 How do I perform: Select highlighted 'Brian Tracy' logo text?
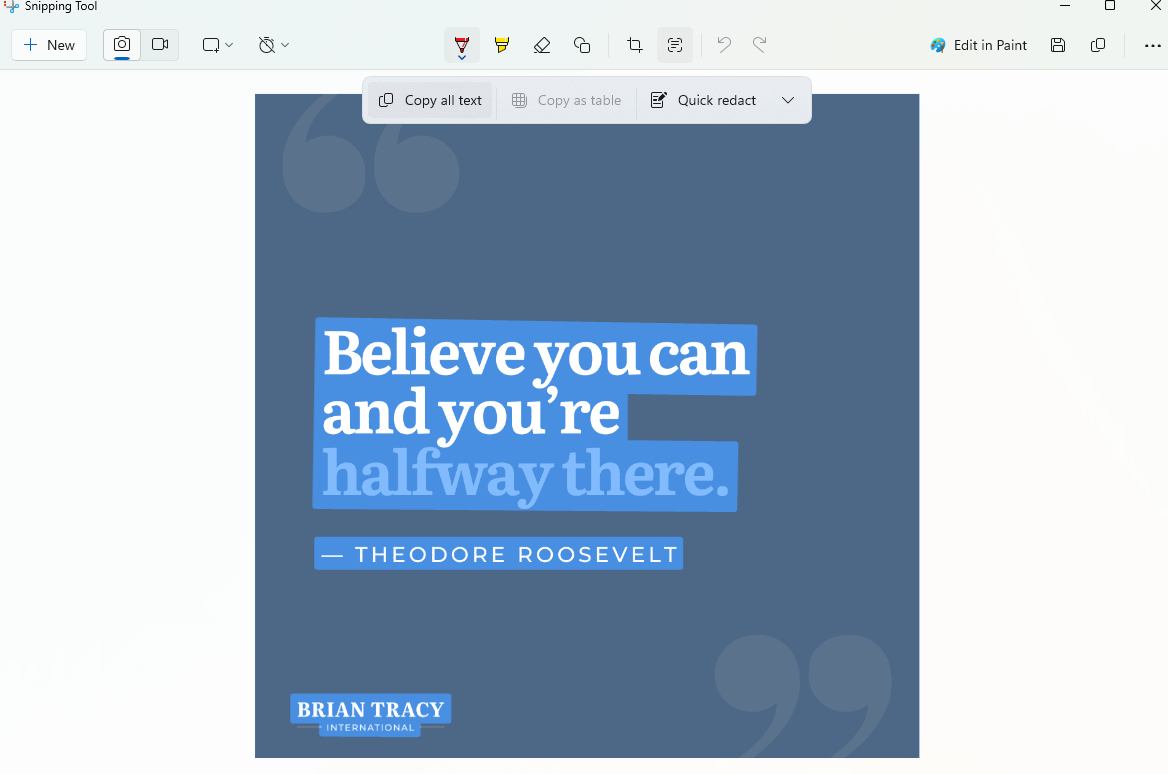tap(370, 710)
